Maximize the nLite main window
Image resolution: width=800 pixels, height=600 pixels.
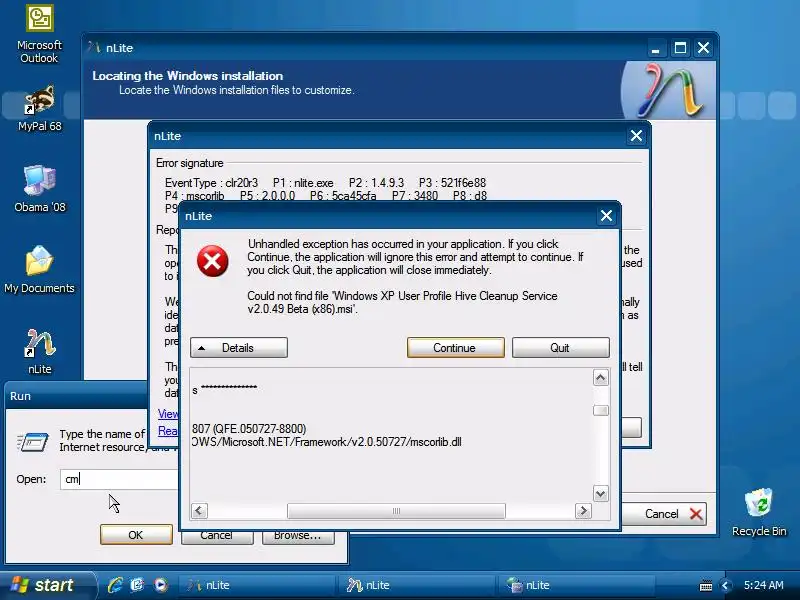point(680,48)
